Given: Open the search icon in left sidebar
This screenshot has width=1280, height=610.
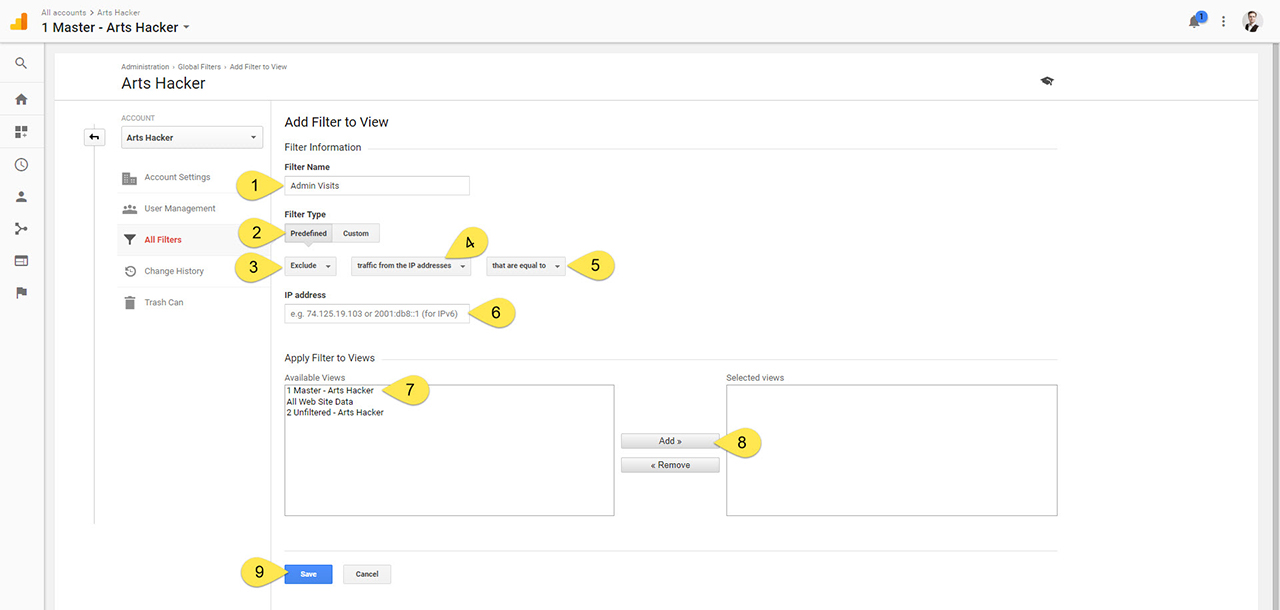Looking at the screenshot, I should pos(21,64).
